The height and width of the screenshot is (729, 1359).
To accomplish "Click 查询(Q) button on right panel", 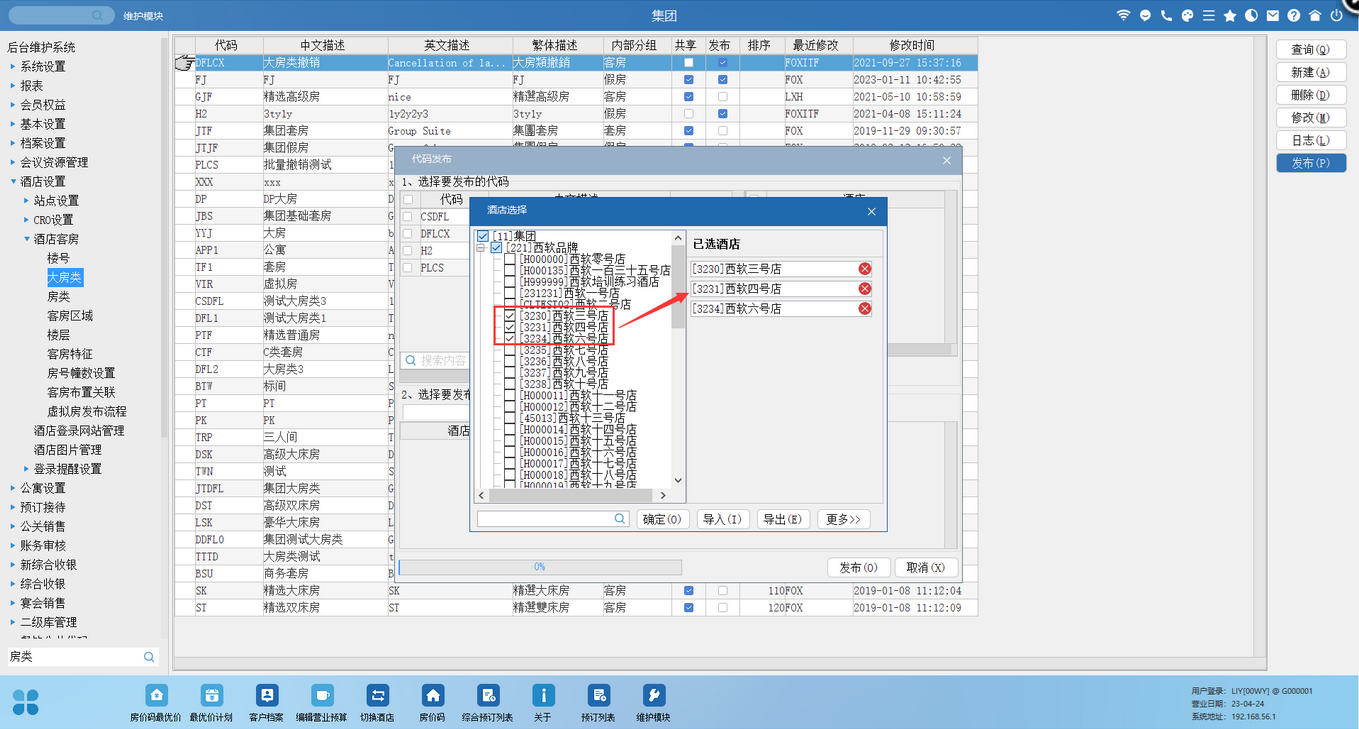I will pos(1311,49).
